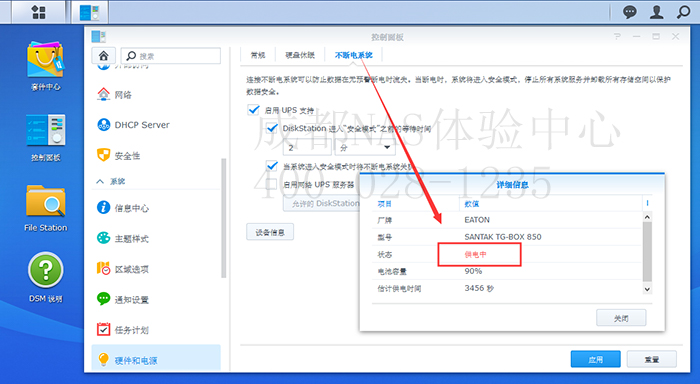
Task: Click the permitted DiskStation devices field
Action: coord(321,204)
